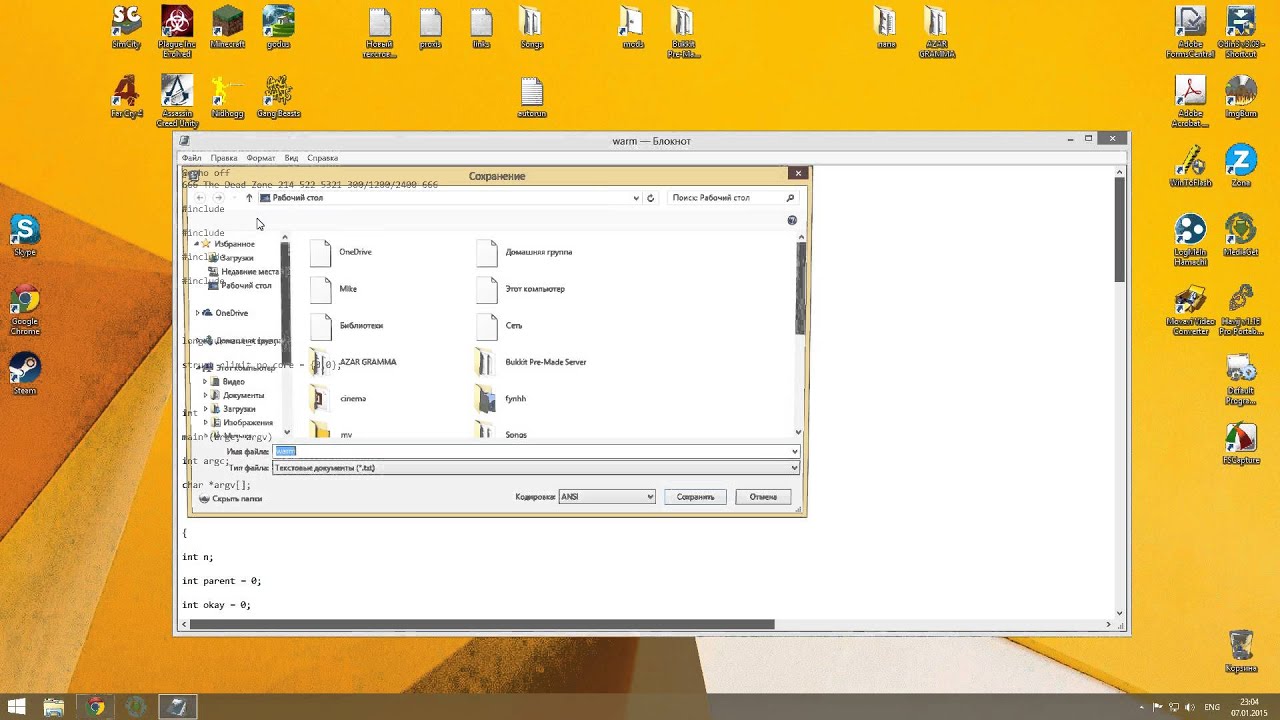The width and height of the screenshot is (1280, 720).
Task: Select the FSCapture desktop icon
Action: click(x=1241, y=444)
